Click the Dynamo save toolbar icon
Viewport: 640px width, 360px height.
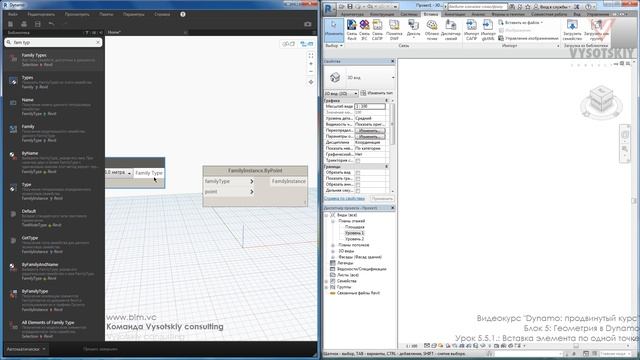[38, 24]
